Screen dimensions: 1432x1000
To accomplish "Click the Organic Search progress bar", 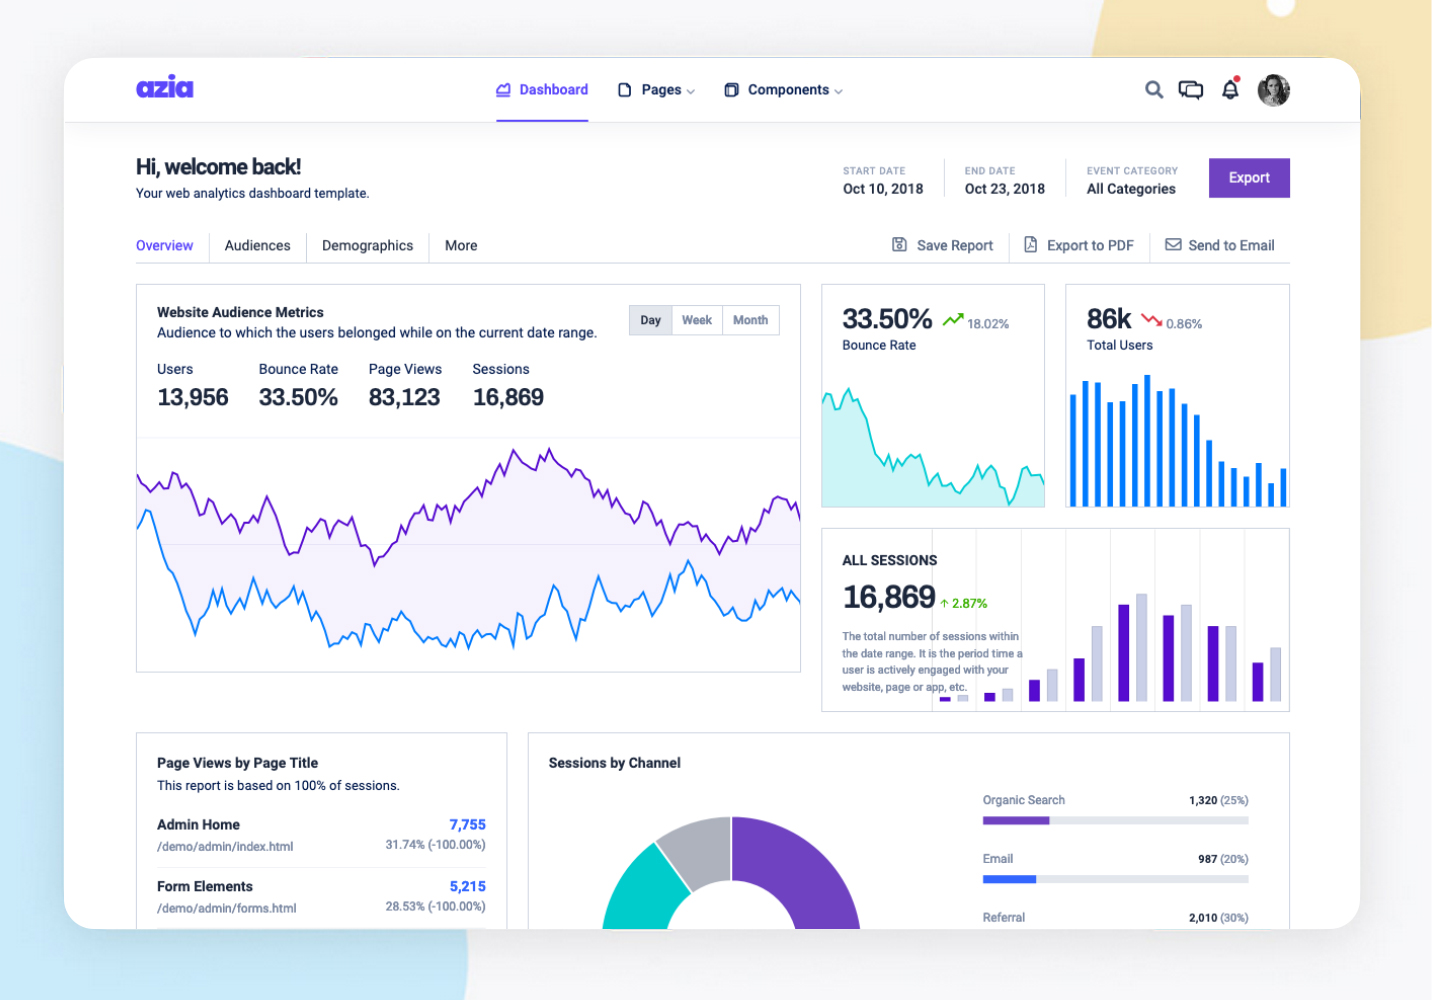I will (x=1116, y=821).
